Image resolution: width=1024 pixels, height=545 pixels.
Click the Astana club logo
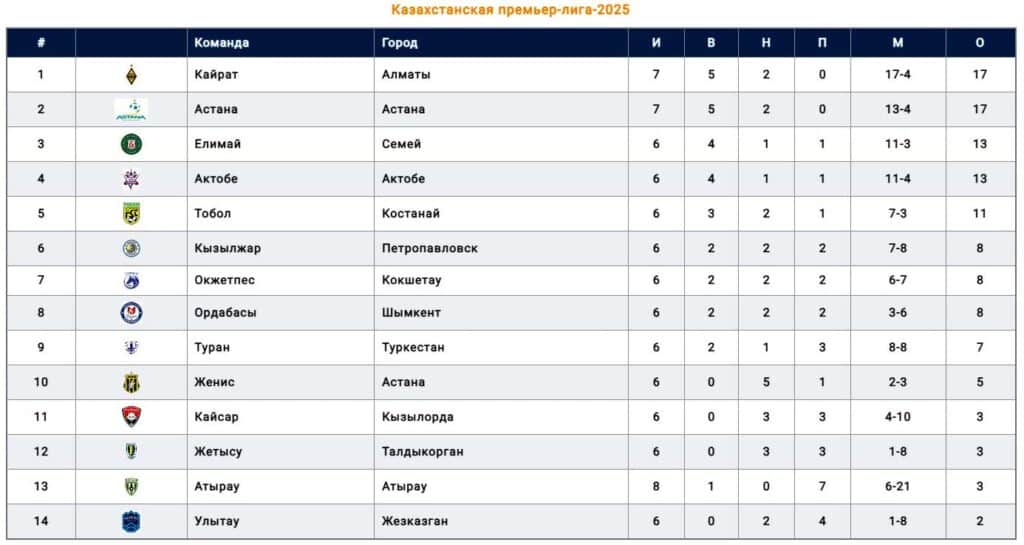(131, 110)
